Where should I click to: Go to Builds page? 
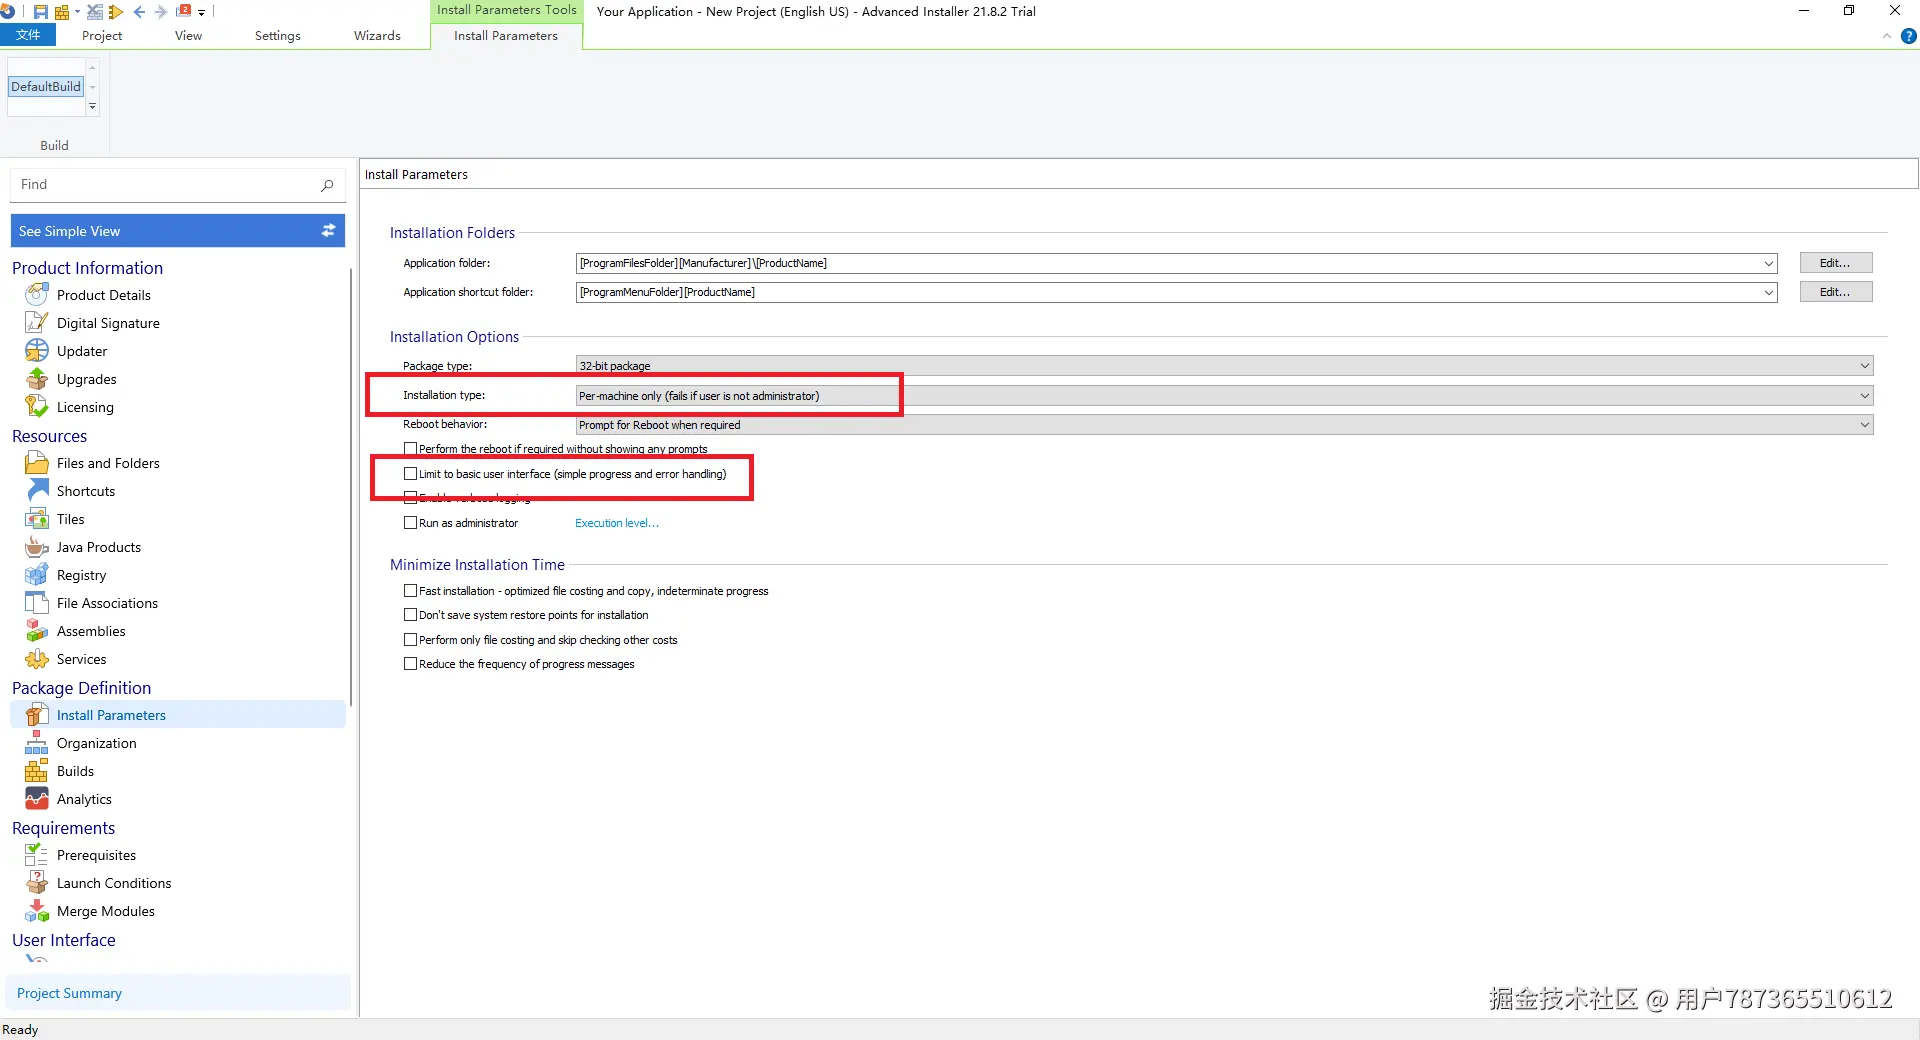click(x=75, y=771)
